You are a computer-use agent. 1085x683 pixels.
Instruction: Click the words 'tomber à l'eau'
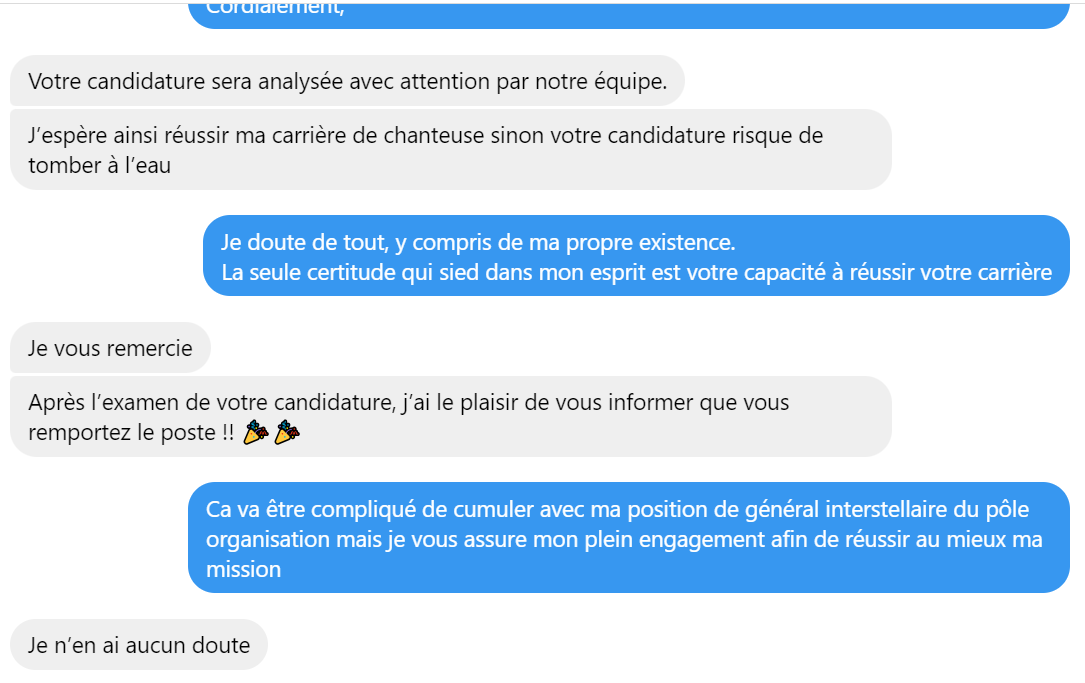pos(100,166)
